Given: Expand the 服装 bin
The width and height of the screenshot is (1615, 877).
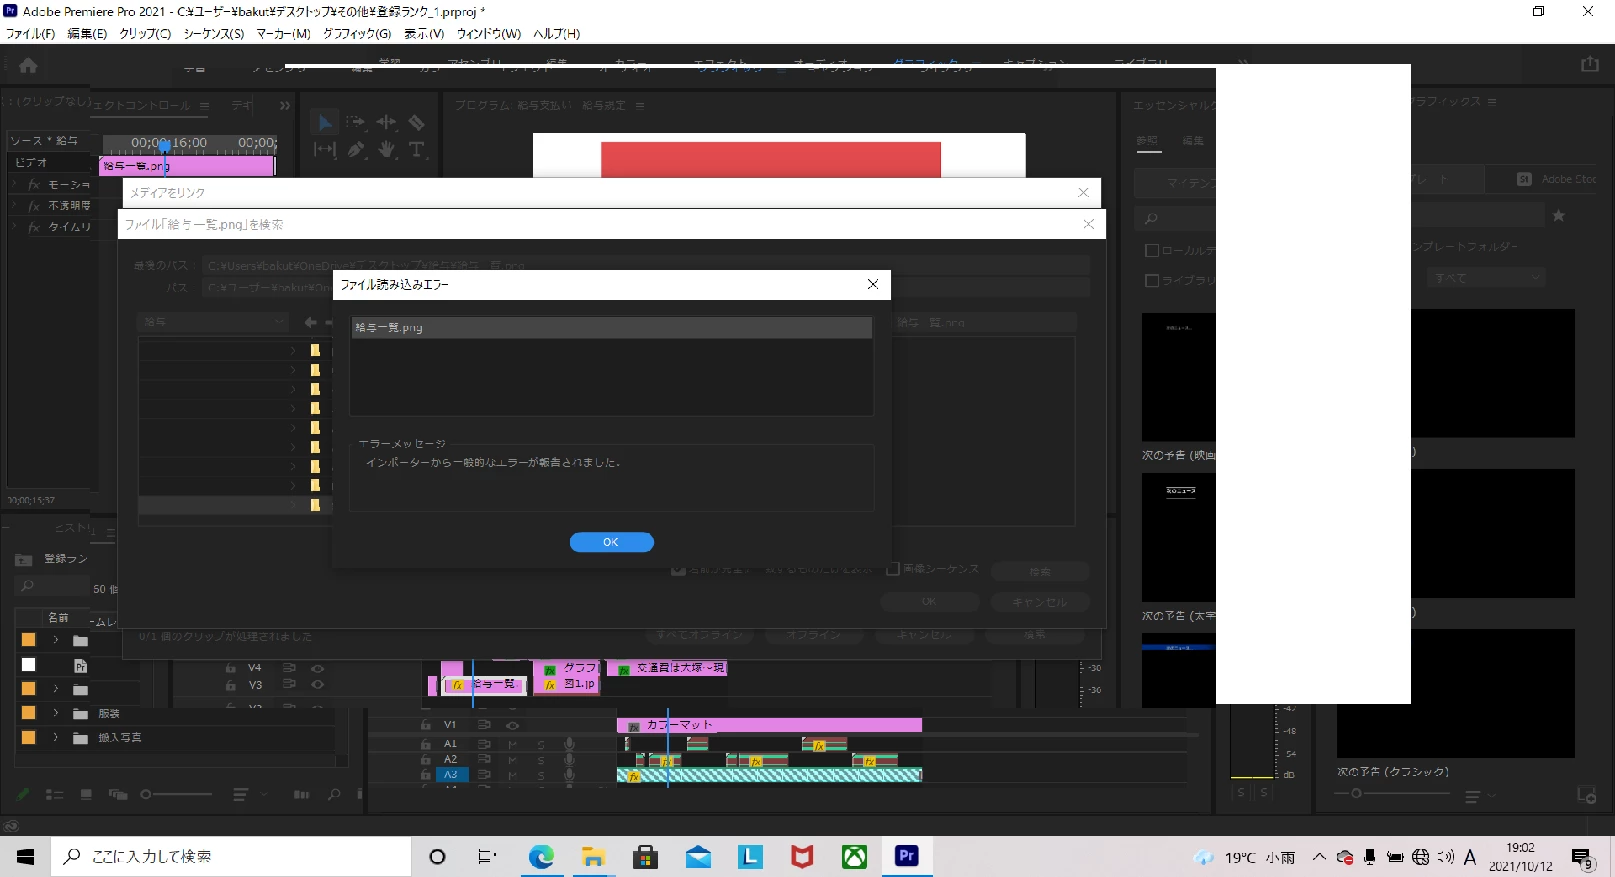Looking at the screenshot, I should coord(56,713).
